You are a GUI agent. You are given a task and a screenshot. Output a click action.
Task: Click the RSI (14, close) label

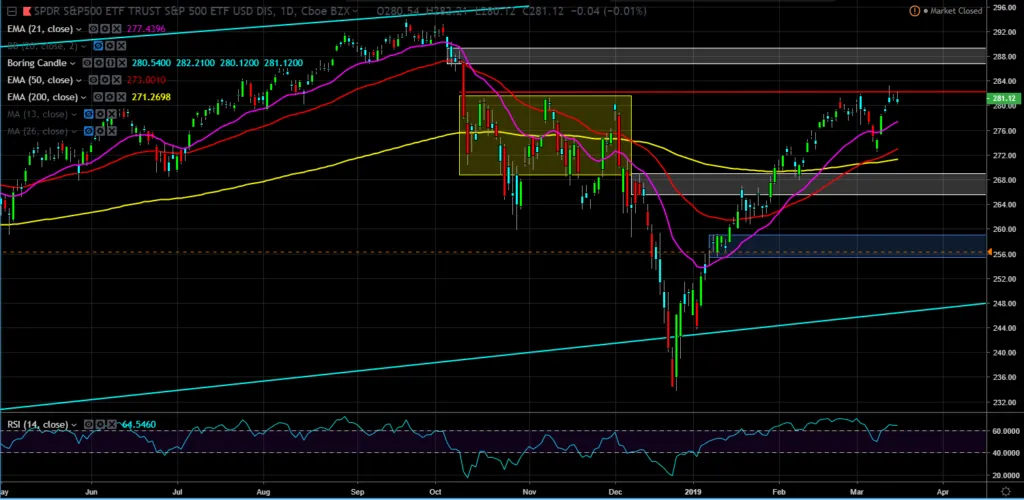[37, 424]
